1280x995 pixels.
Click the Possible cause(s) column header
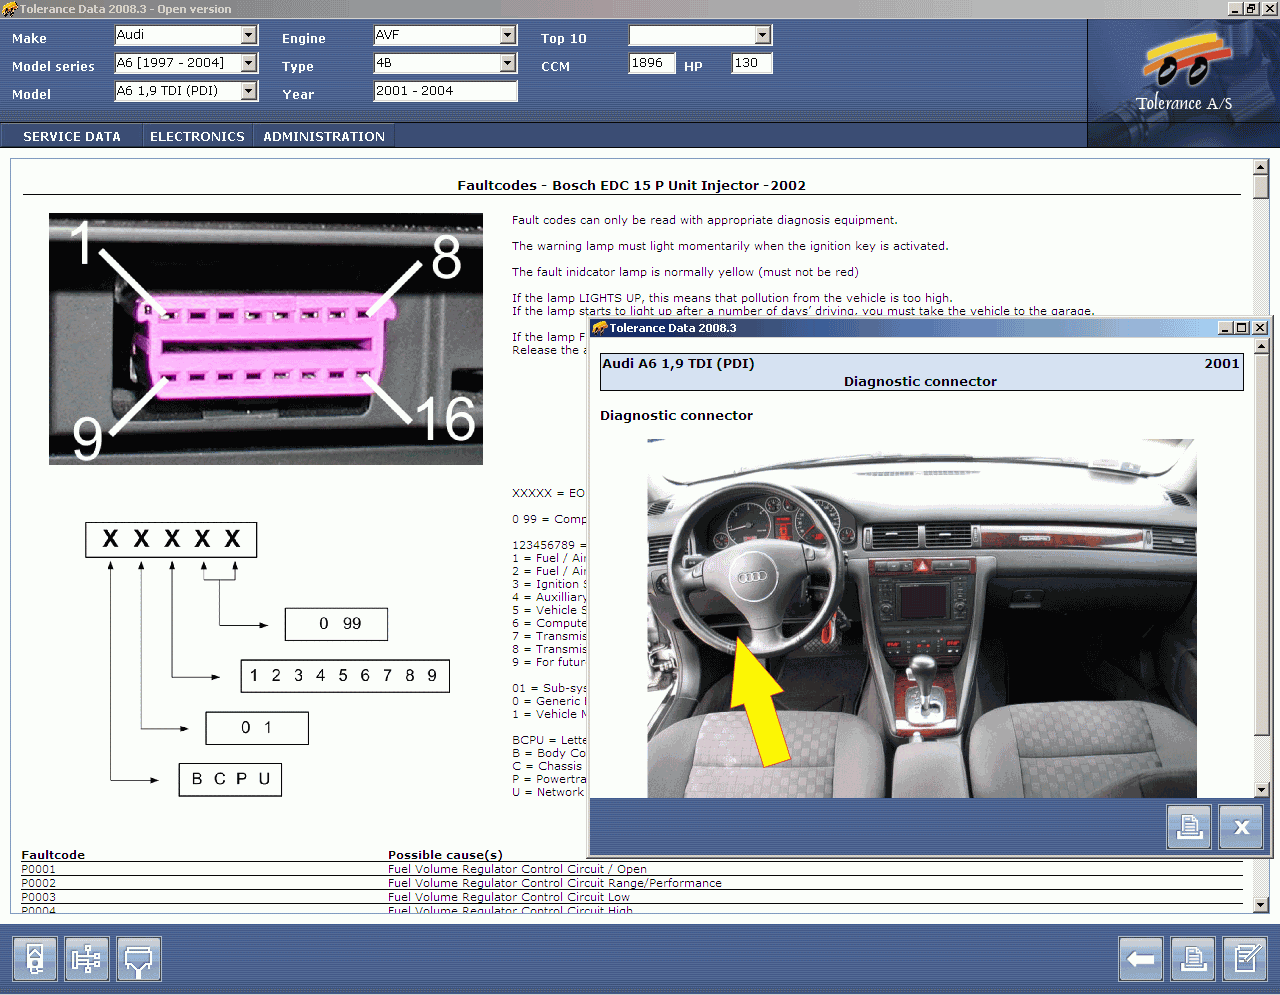click(445, 855)
